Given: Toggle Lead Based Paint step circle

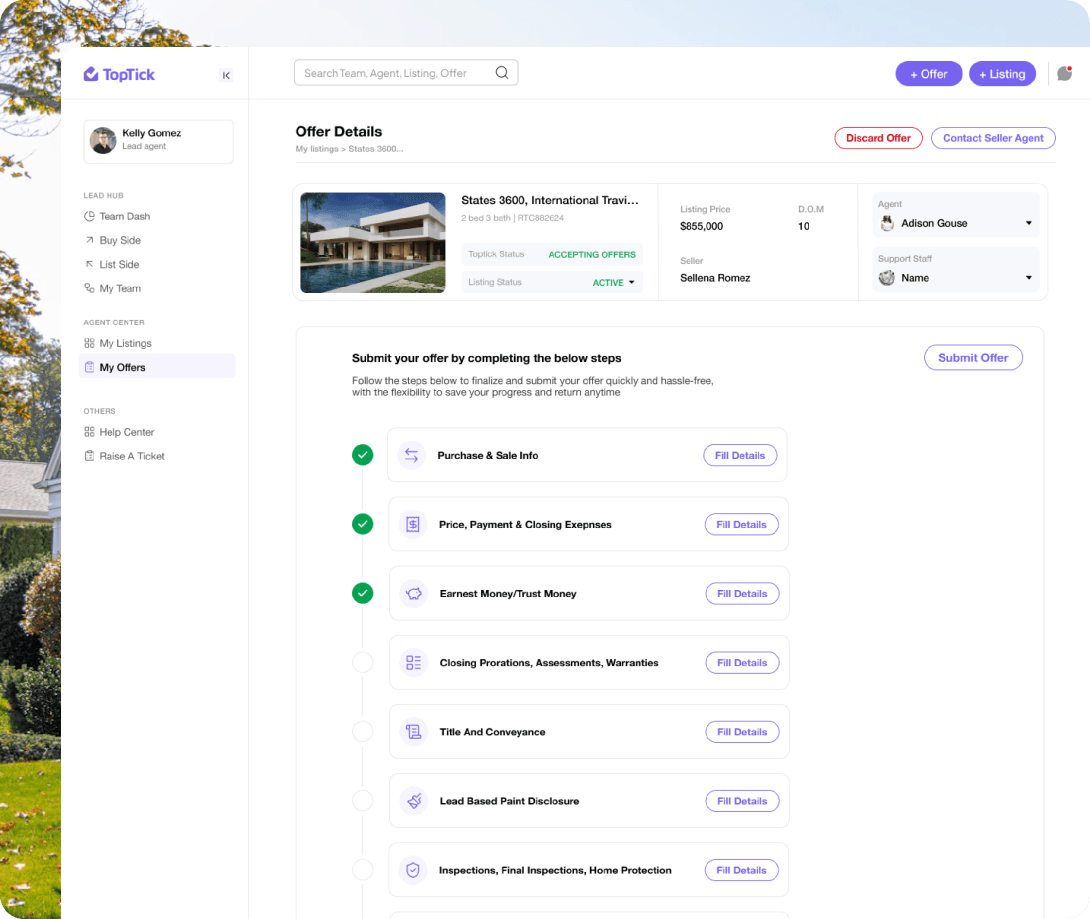Looking at the screenshot, I should [x=362, y=800].
